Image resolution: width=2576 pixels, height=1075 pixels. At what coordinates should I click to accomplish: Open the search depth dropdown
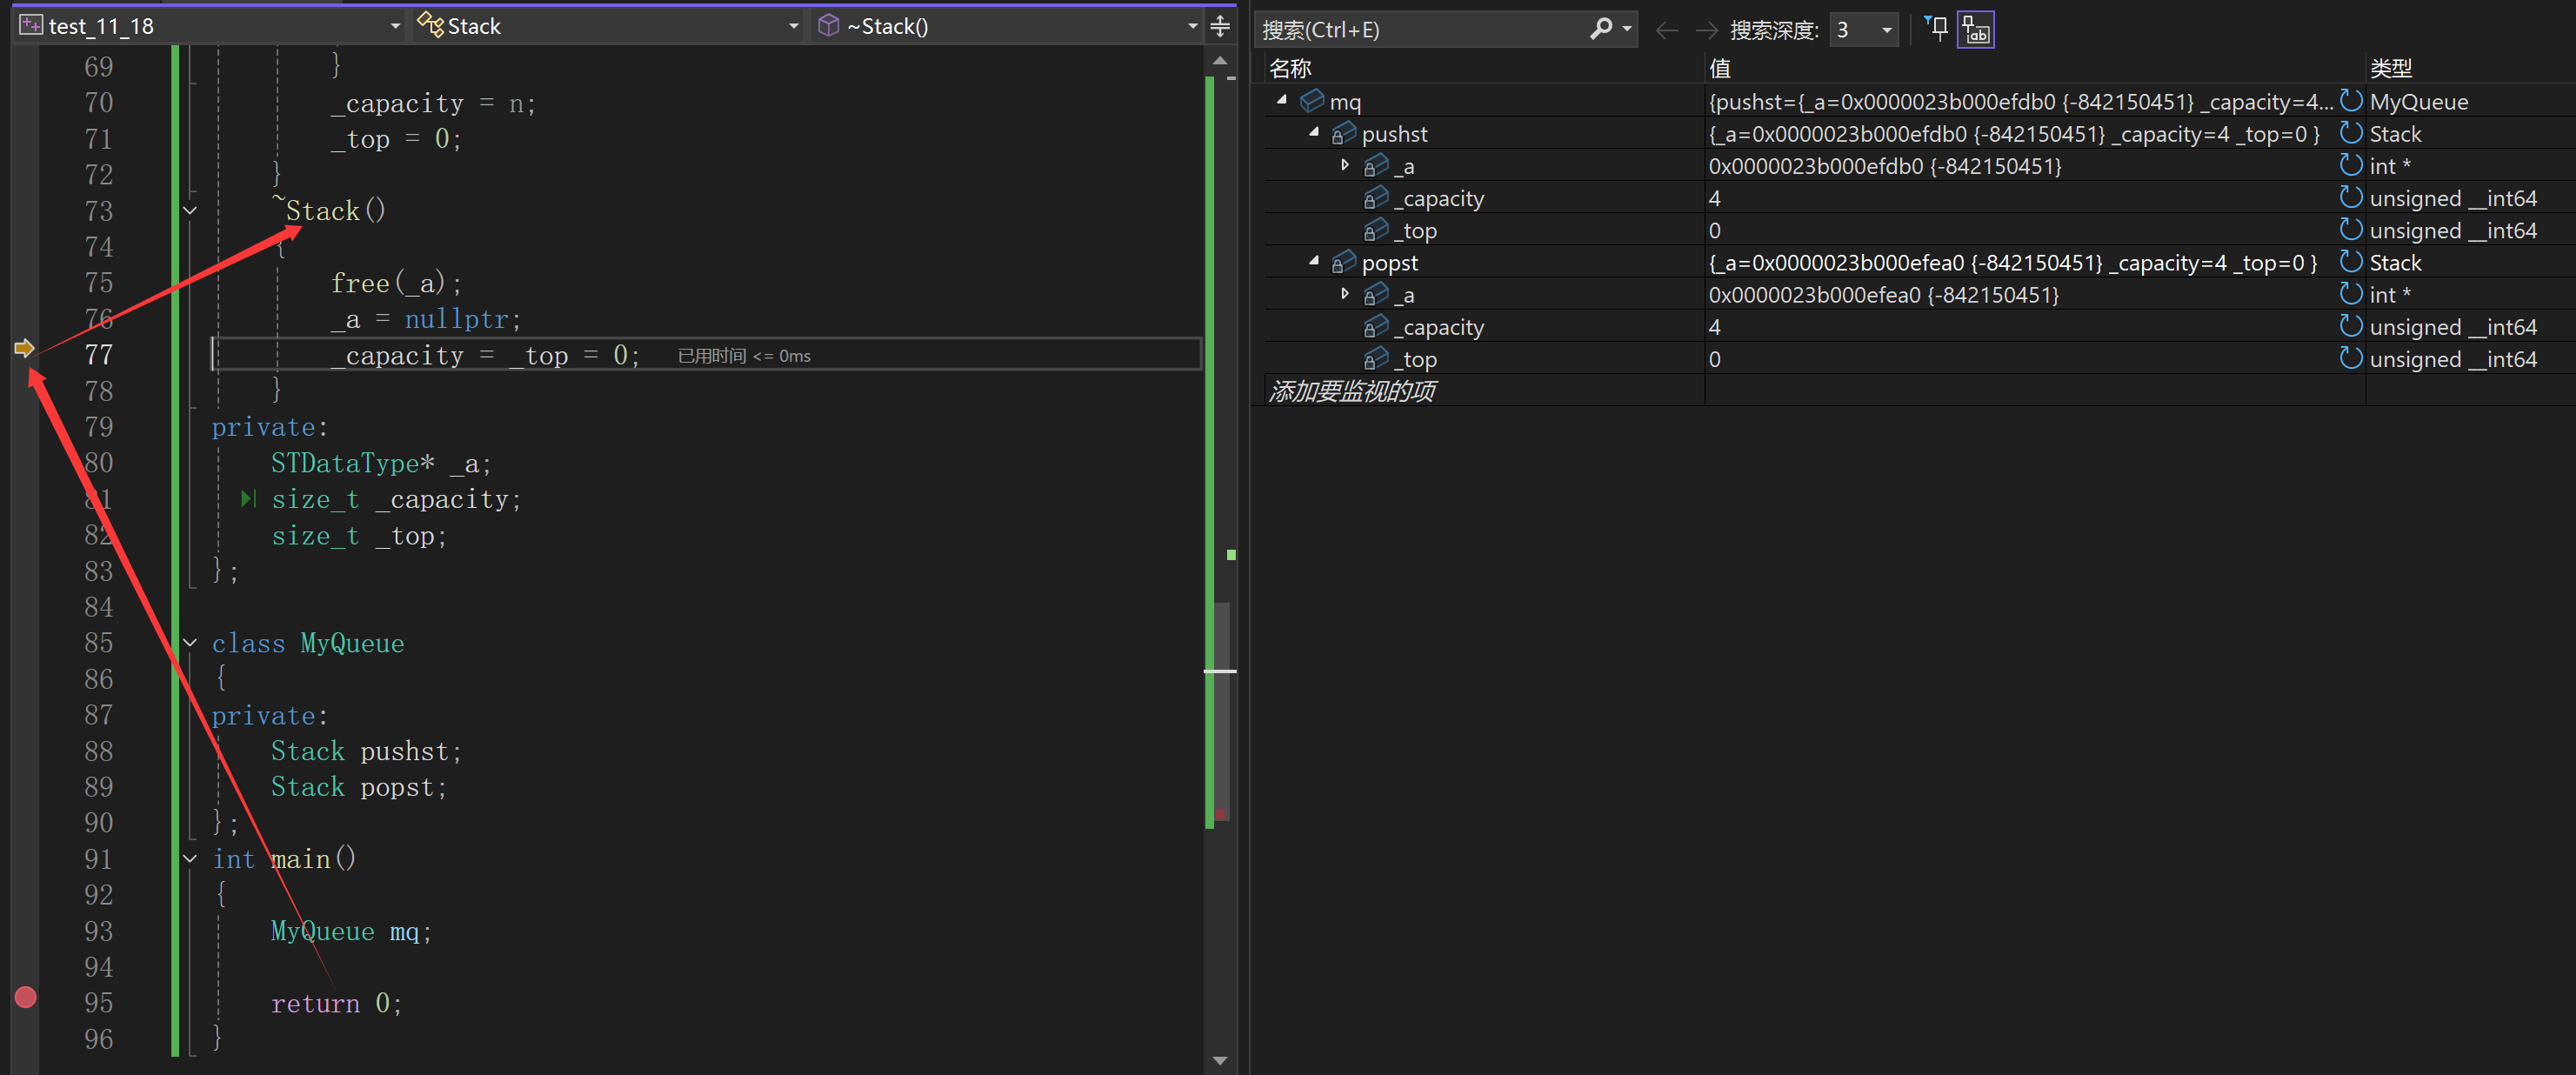pos(1886,30)
